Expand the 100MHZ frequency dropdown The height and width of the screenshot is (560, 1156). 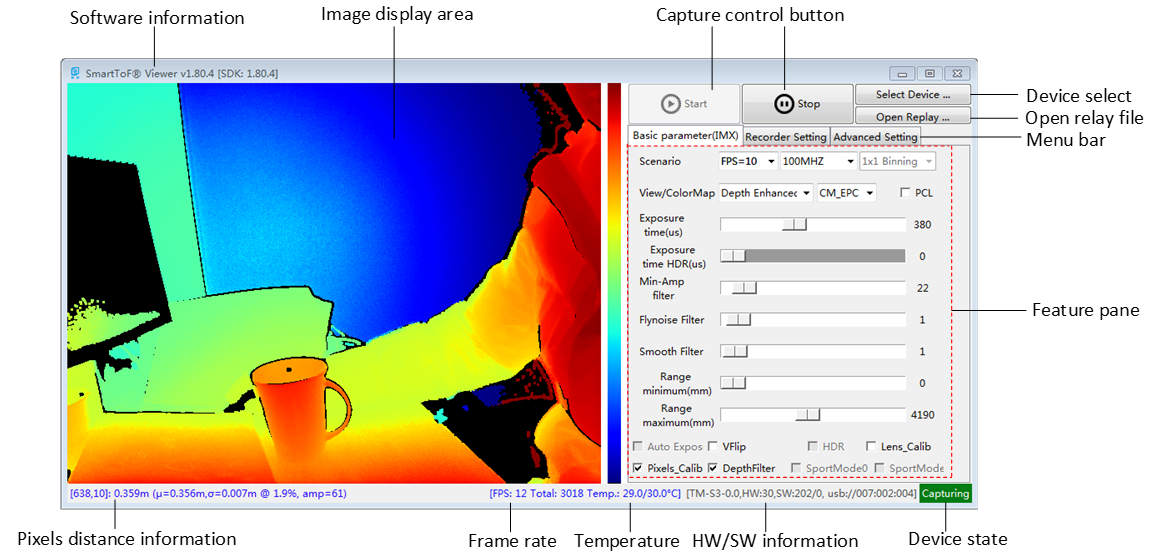point(818,161)
